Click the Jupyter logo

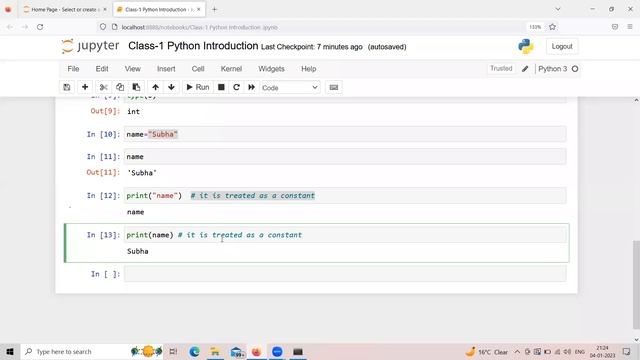(x=90, y=46)
